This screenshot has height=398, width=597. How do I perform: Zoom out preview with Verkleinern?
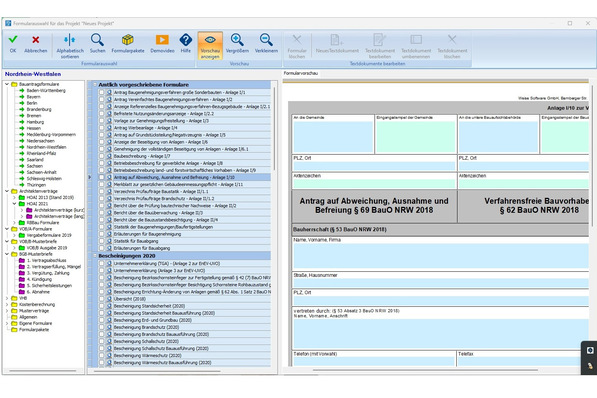(x=266, y=39)
